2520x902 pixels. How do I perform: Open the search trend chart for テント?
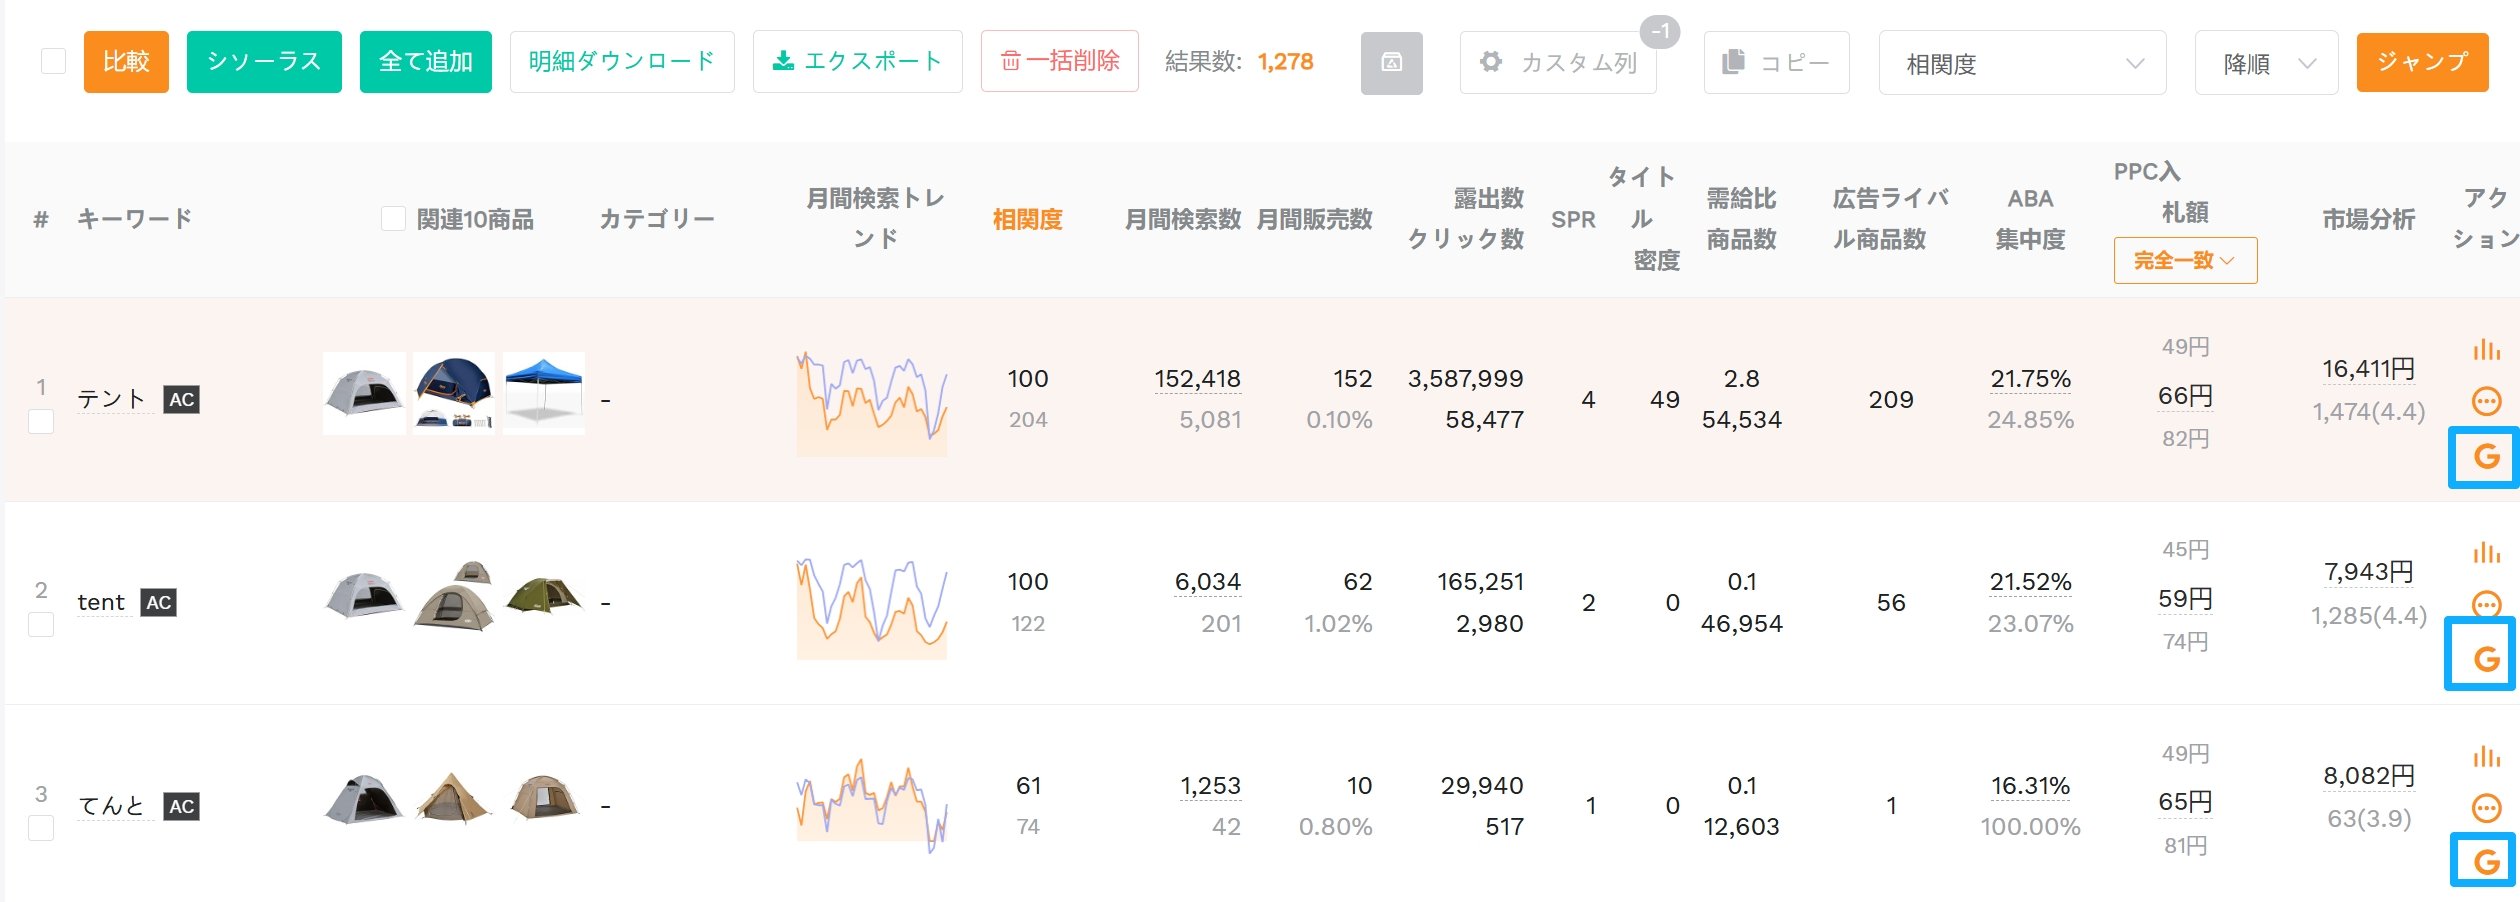coord(872,404)
